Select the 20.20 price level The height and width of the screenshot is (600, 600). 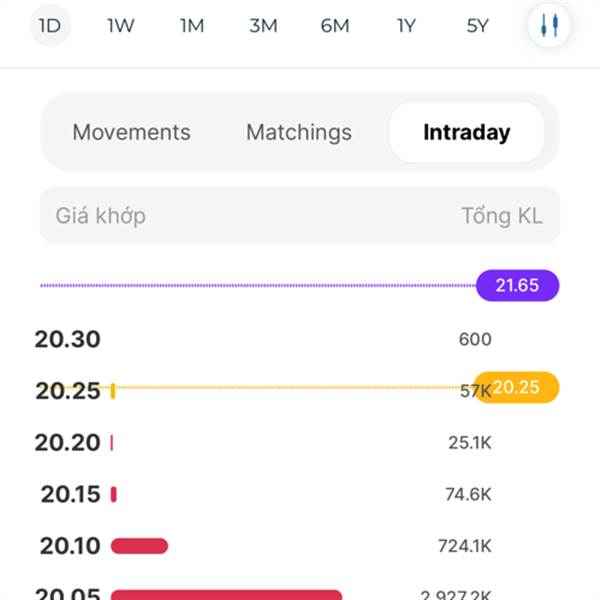67,443
